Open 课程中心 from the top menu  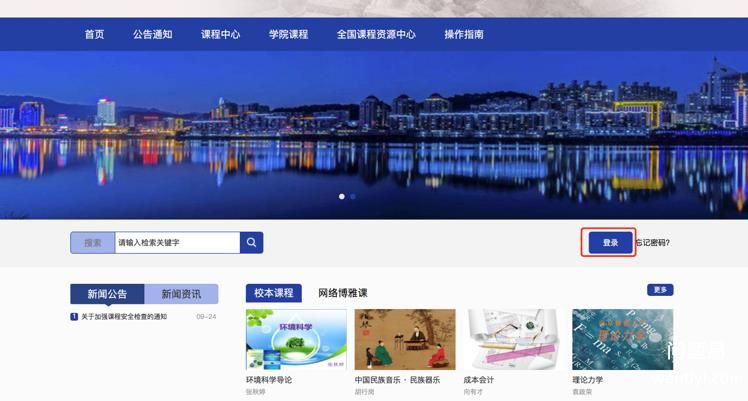coord(220,34)
